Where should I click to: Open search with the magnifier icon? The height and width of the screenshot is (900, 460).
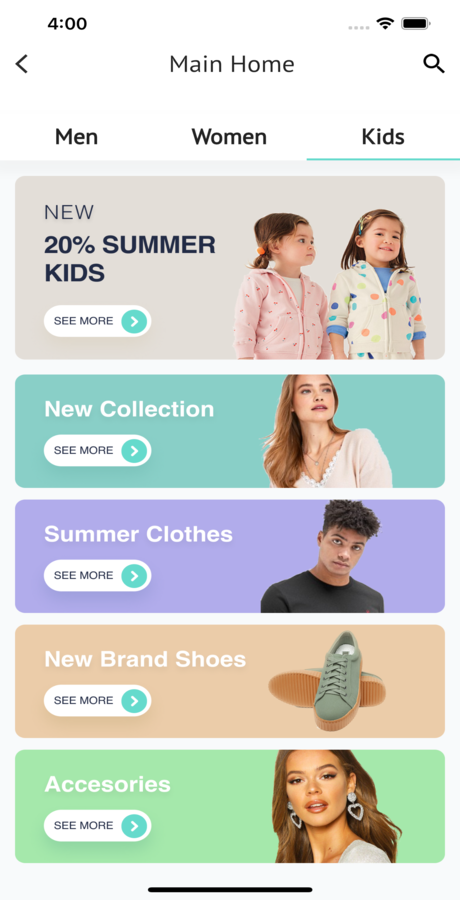click(x=434, y=64)
